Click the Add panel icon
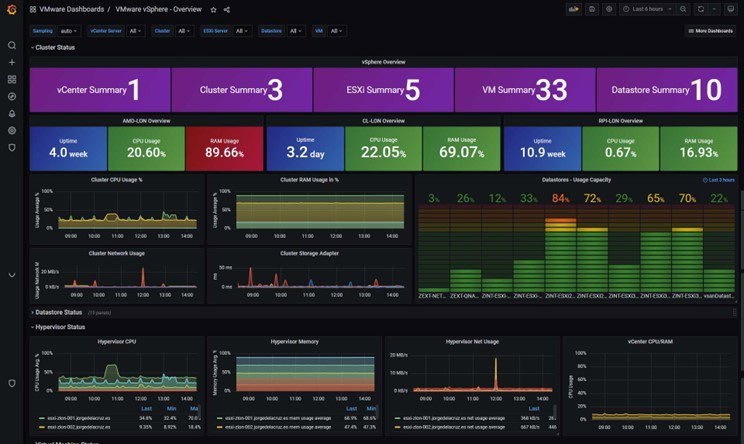 click(574, 9)
